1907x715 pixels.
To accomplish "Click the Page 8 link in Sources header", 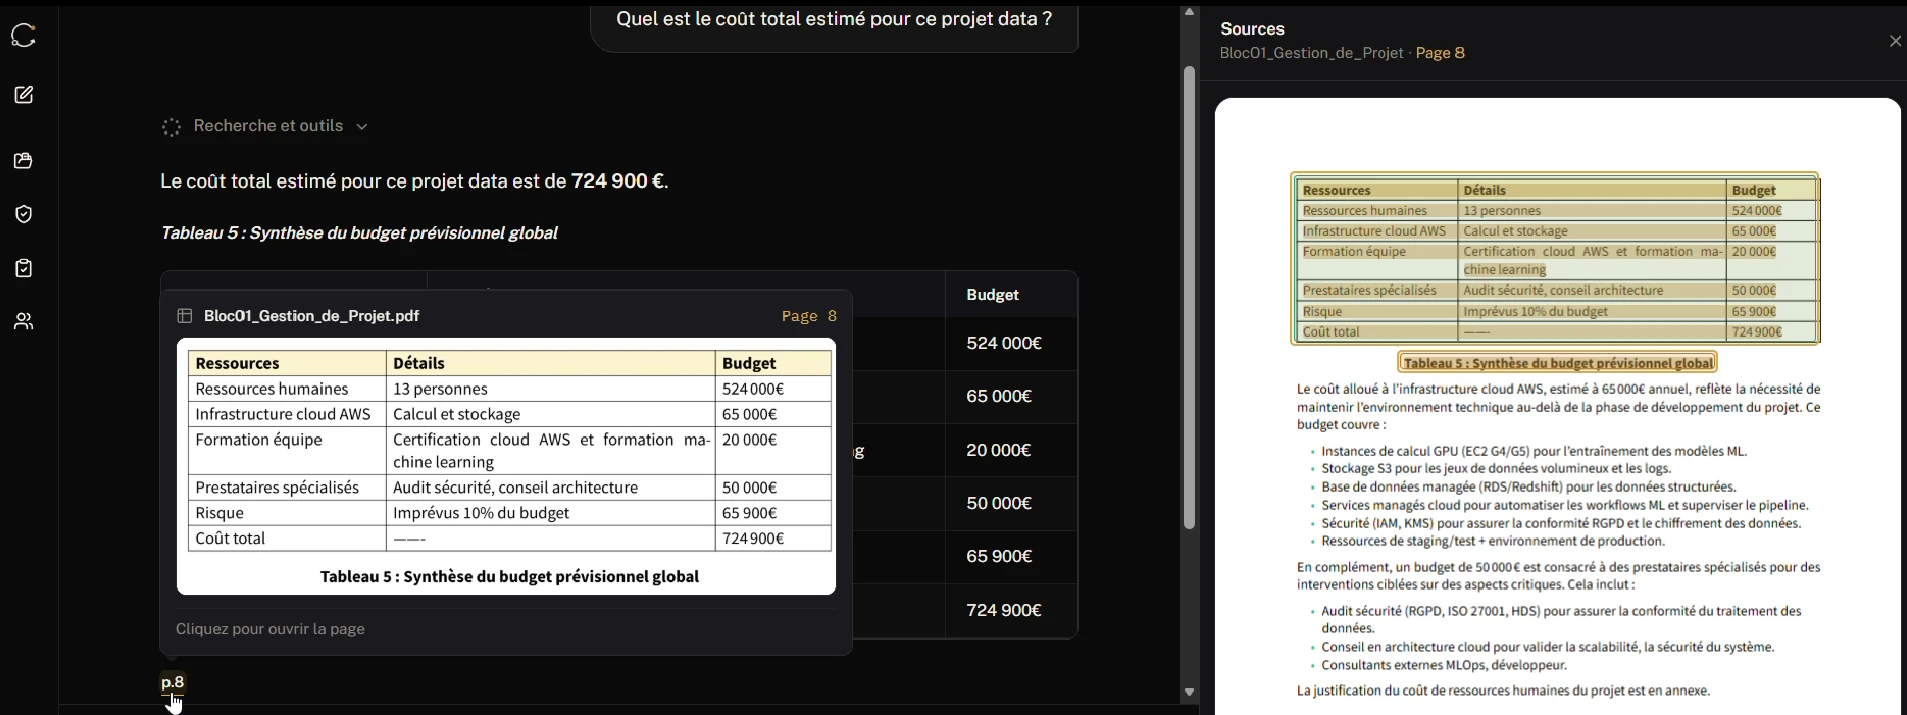I will [x=1440, y=53].
